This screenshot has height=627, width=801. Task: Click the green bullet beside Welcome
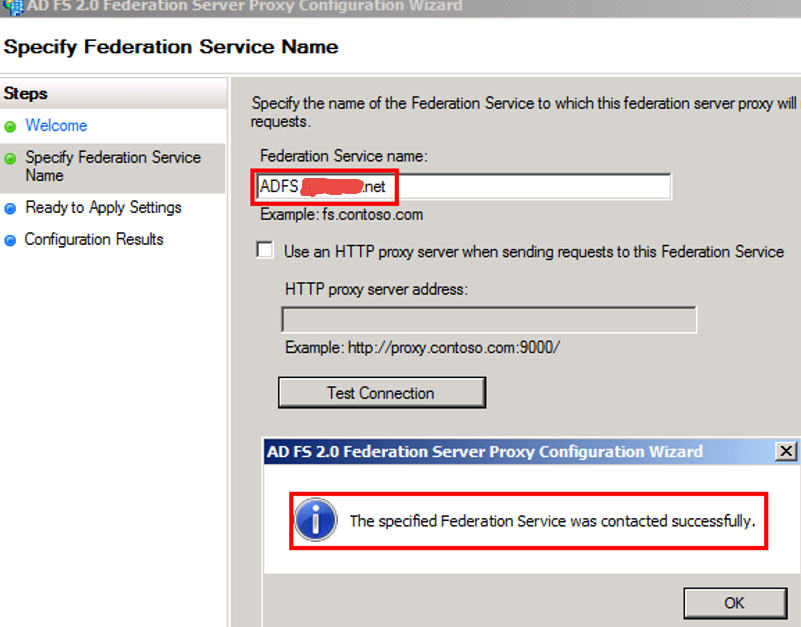[x=10, y=127]
